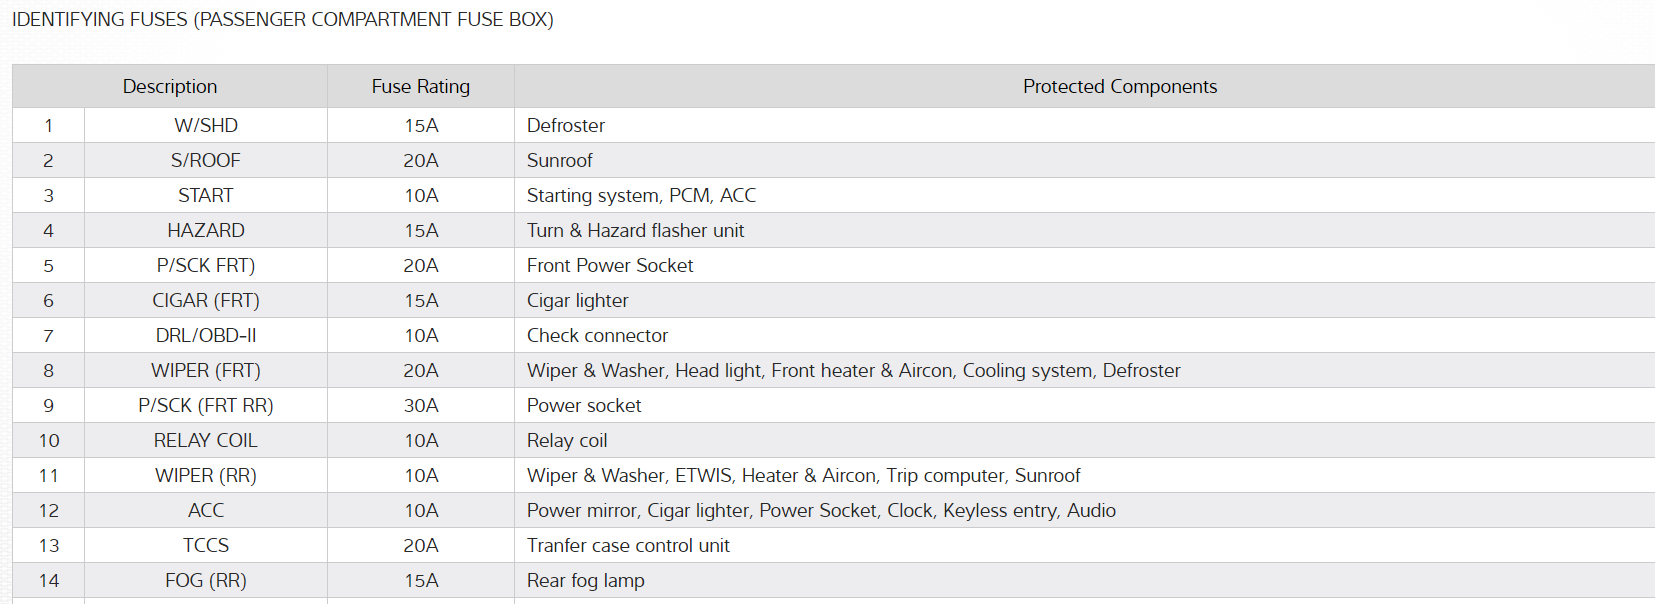
Task: Click the 'IDENTIFYING FUSES' page heading
Action: pyautogui.click(x=283, y=20)
